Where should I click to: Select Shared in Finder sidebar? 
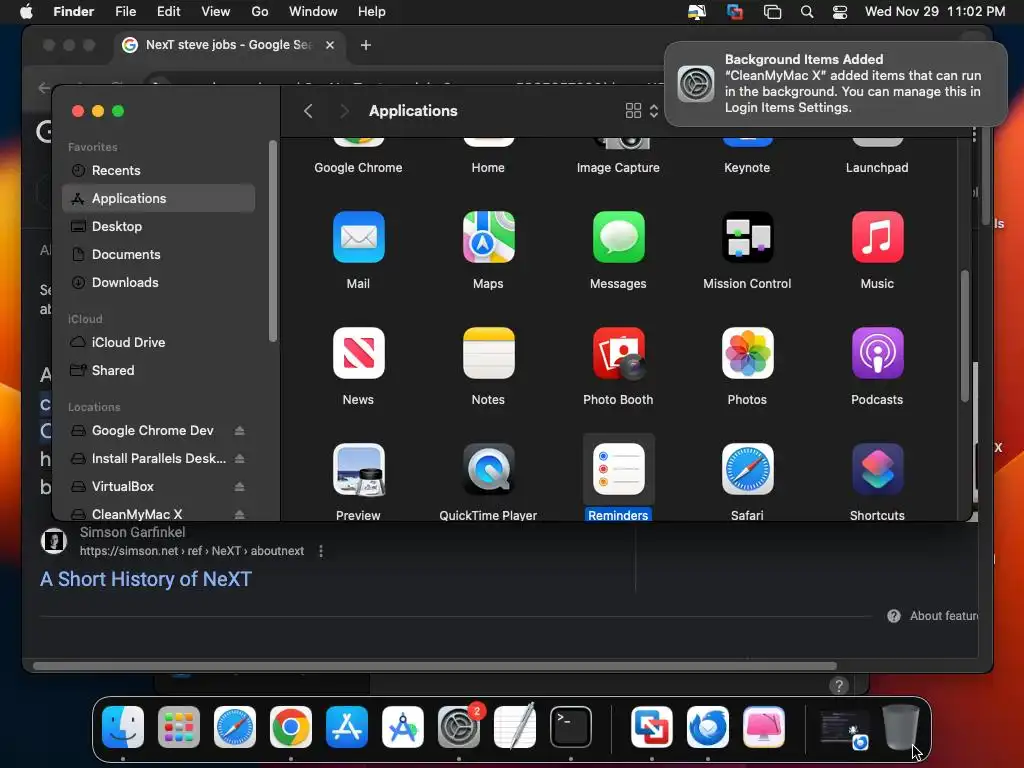[x=159, y=370]
